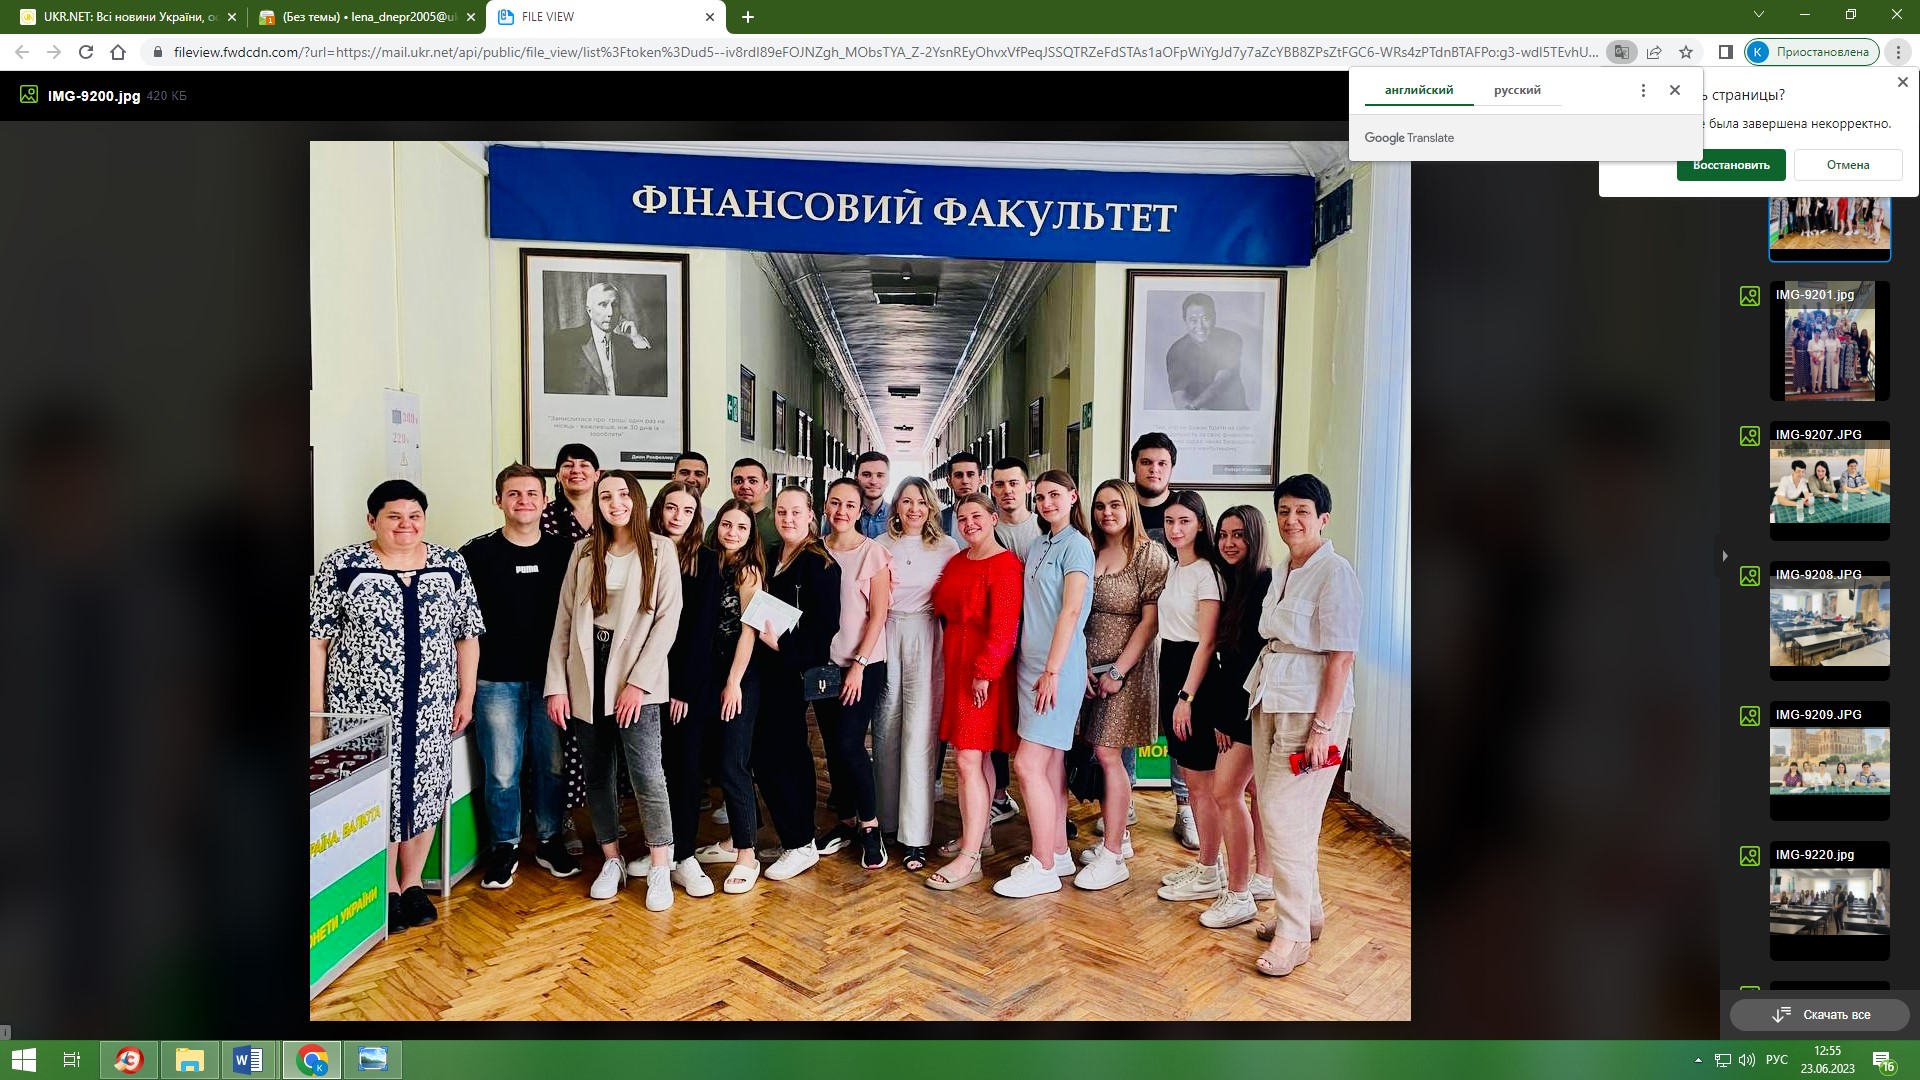
Task: Open Windows Task View
Action: coord(71,1060)
